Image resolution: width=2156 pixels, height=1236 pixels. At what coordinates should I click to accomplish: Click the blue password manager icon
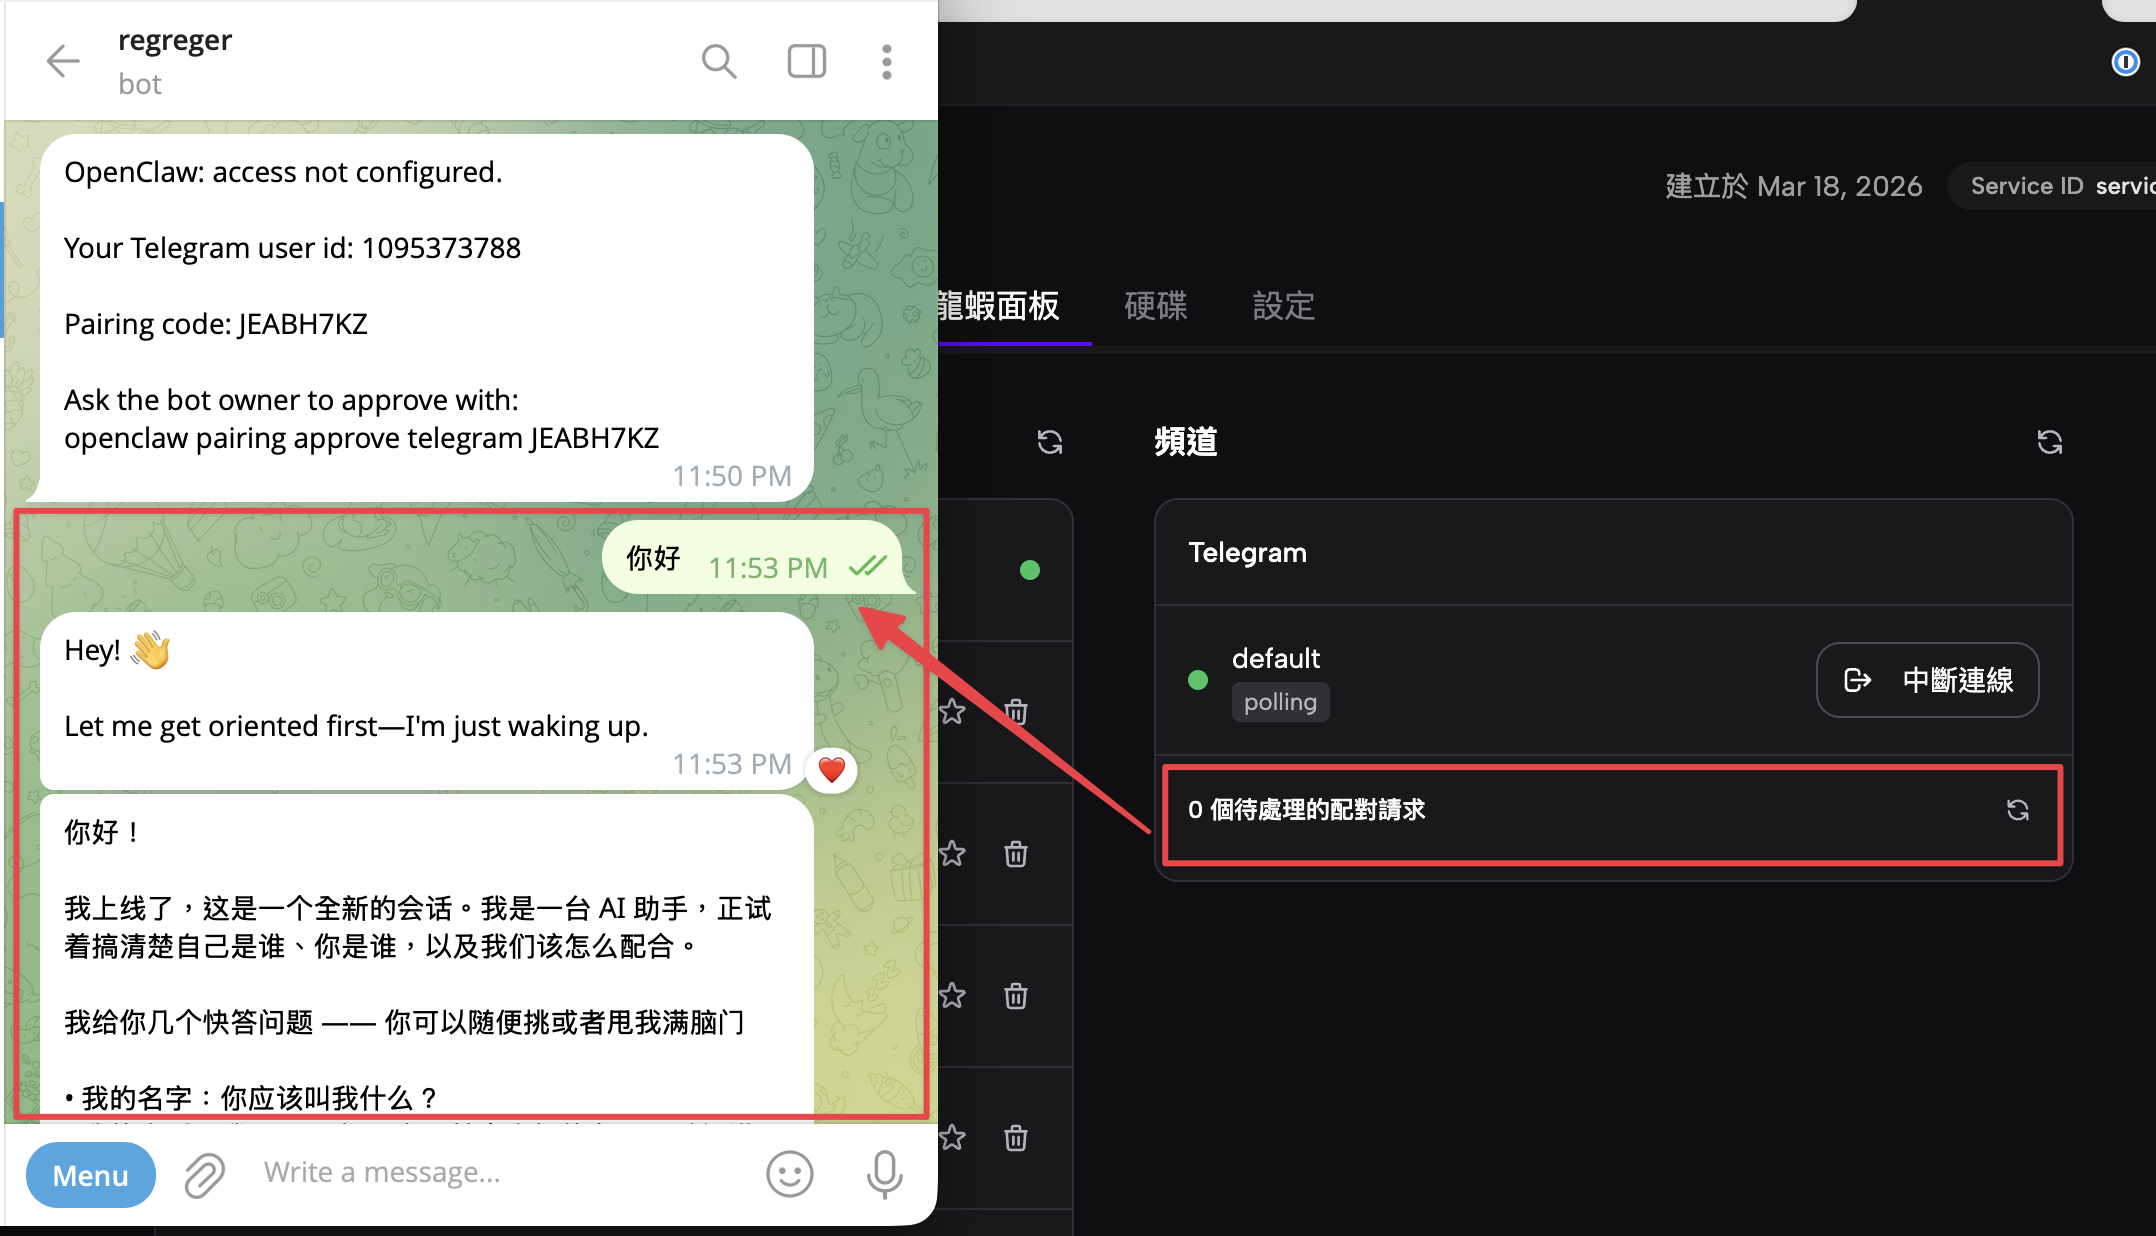tap(2125, 62)
